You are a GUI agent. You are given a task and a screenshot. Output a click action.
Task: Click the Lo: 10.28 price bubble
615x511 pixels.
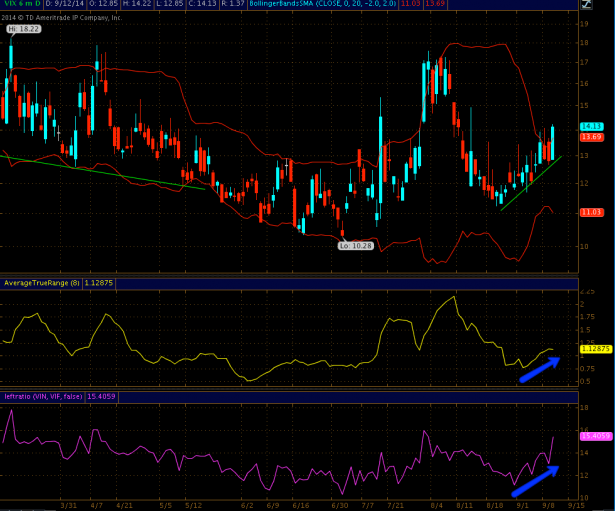(x=357, y=245)
